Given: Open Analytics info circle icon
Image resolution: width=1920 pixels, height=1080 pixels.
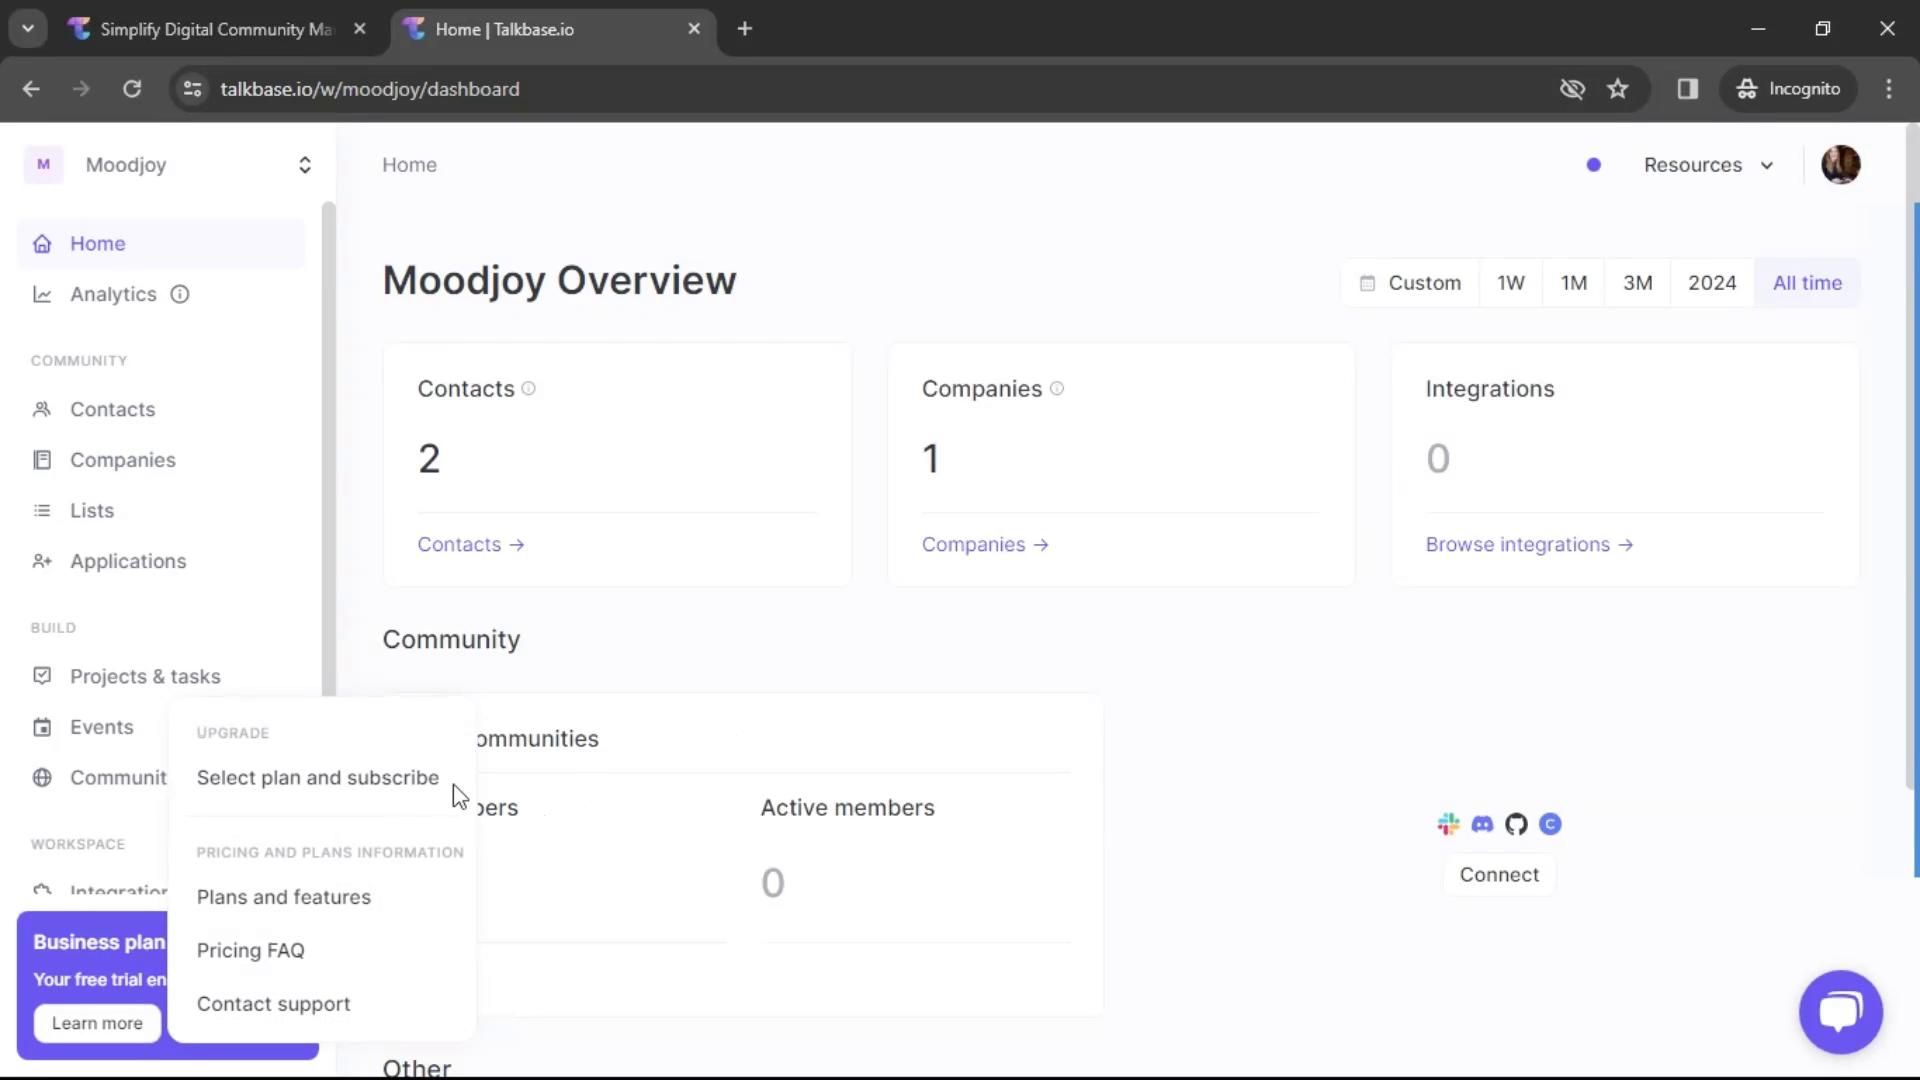Looking at the screenshot, I should 180,294.
